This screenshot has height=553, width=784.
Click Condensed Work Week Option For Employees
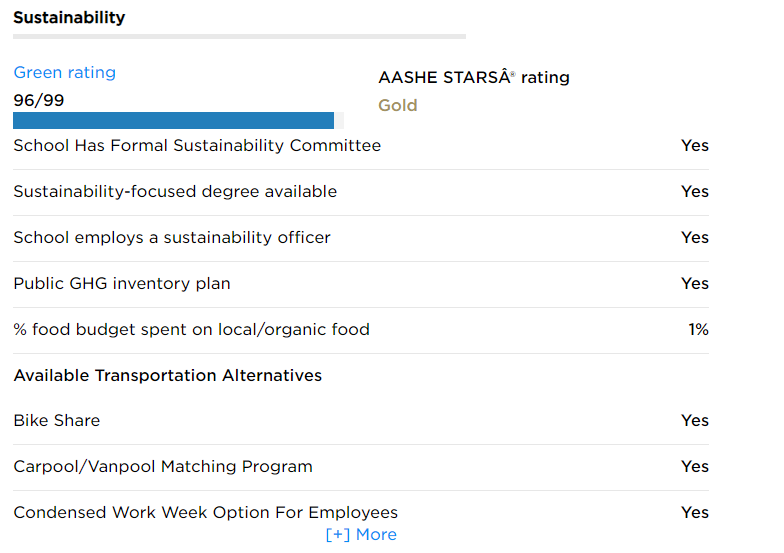tap(205, 513)
